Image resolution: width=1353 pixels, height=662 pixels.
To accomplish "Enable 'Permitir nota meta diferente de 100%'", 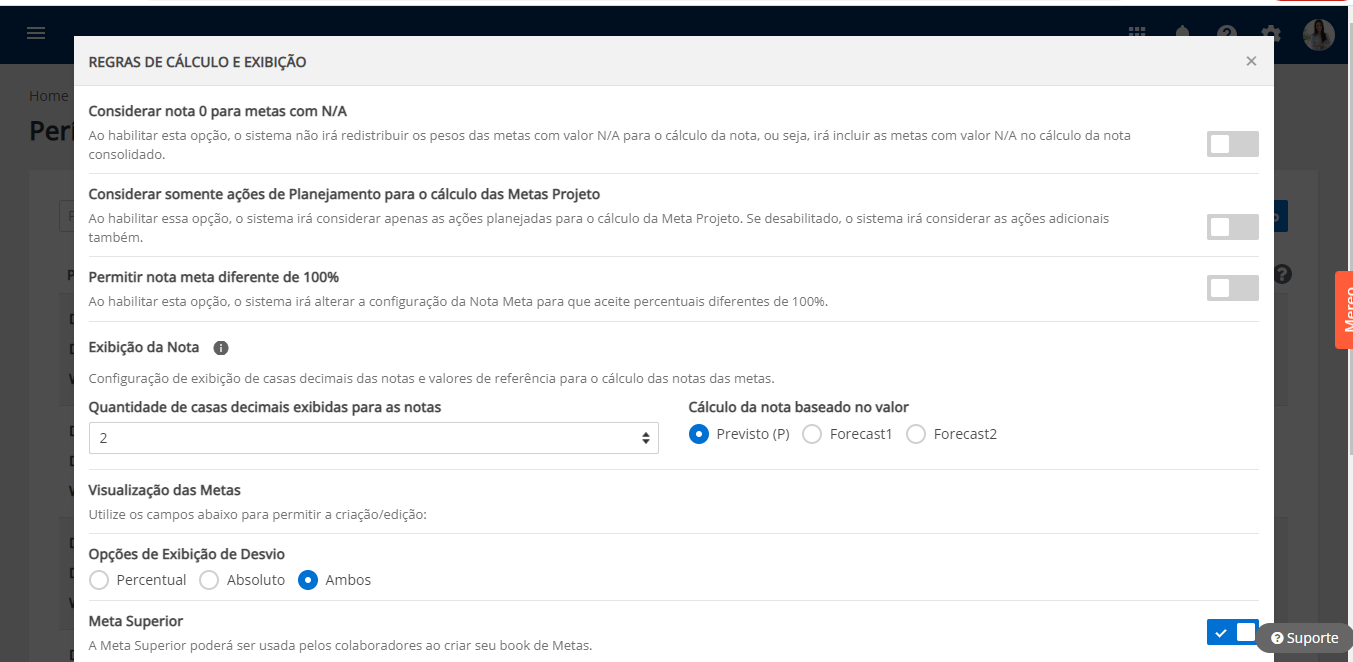I will (1232, 288).
